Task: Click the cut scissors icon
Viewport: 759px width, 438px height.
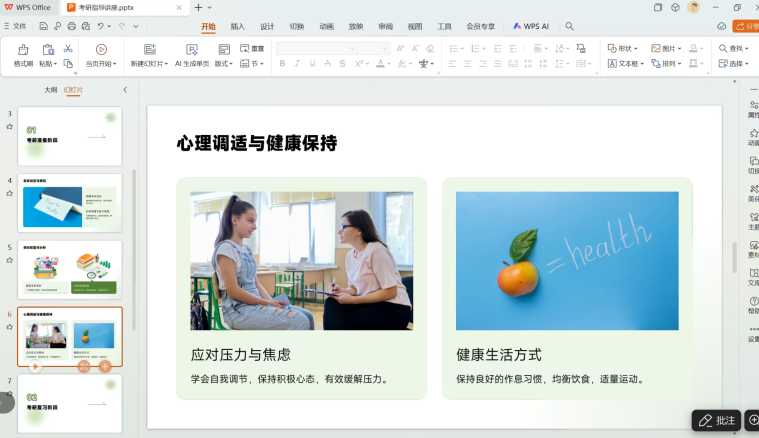Action: point(68,48)
